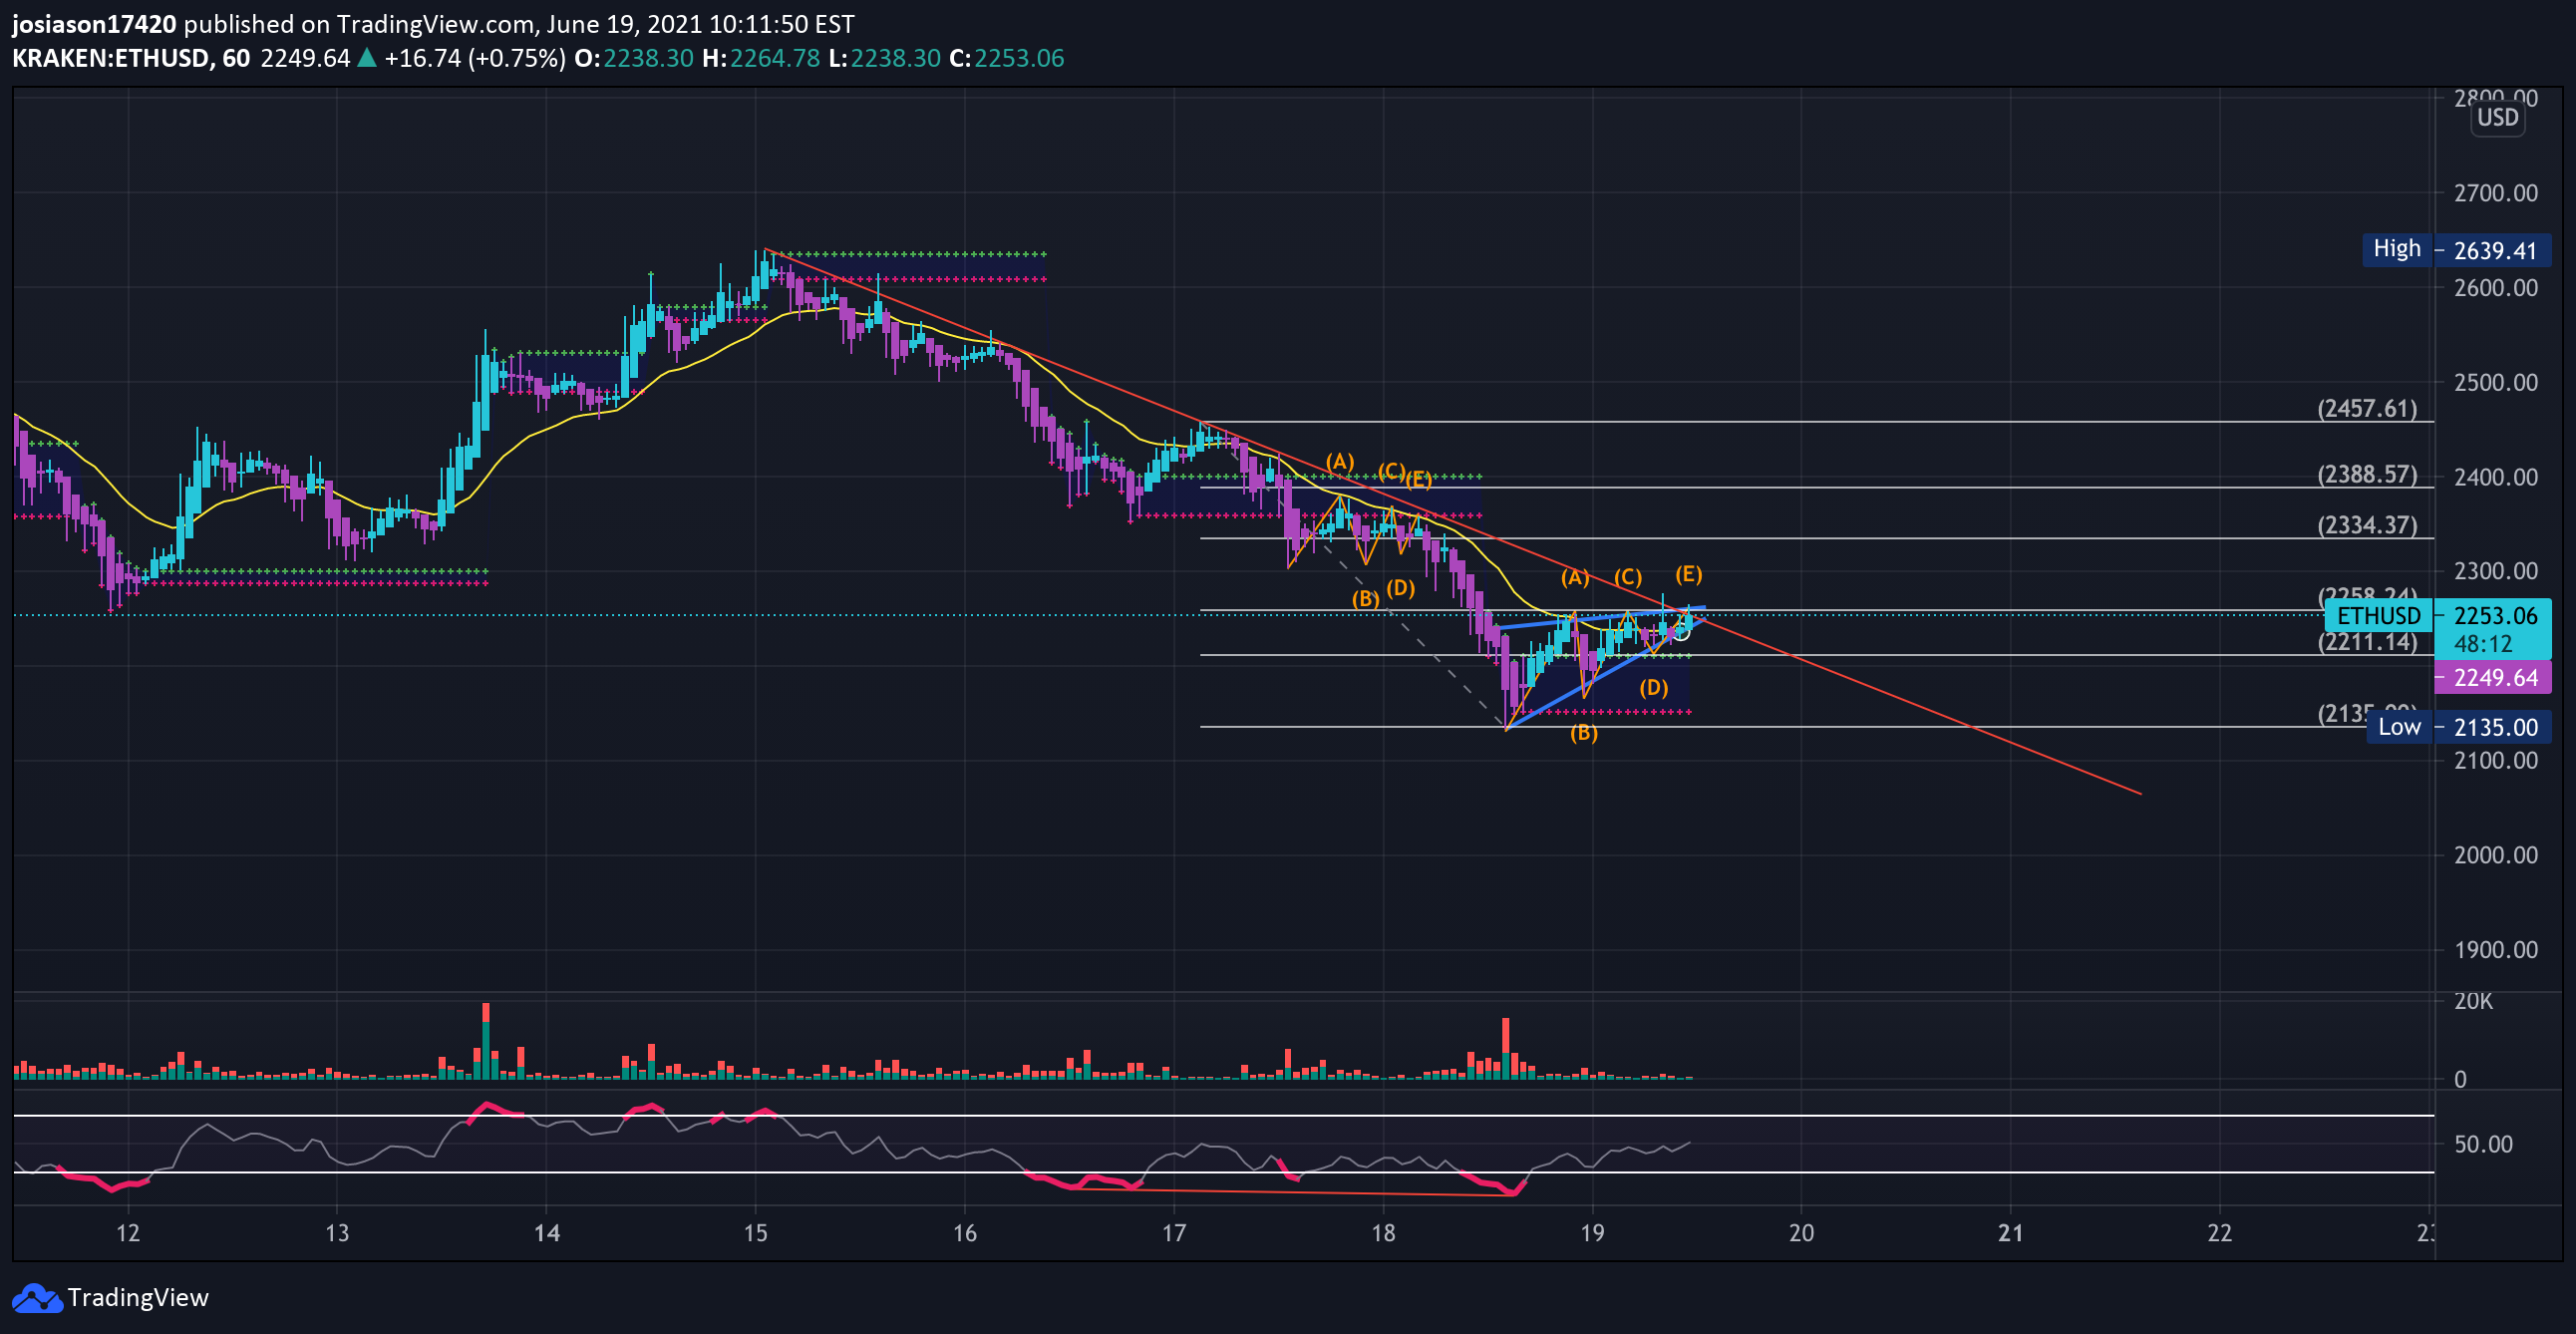Viewport: 2576px width, 1334px height.
Task: Click the O:2238.30 open value
Action: pyautogui.click(x=634, y=58)
